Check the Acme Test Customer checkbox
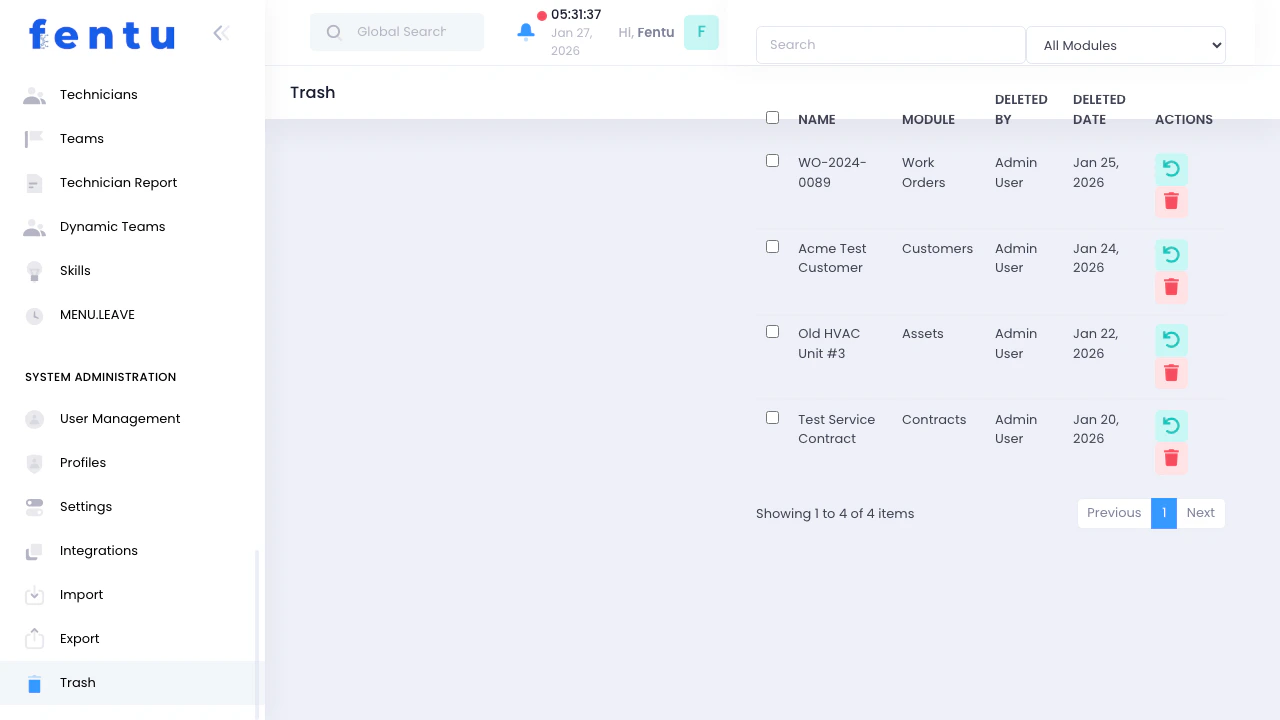Image resolution: width=1280 pixels, height=720 pixels. [772, 247]
